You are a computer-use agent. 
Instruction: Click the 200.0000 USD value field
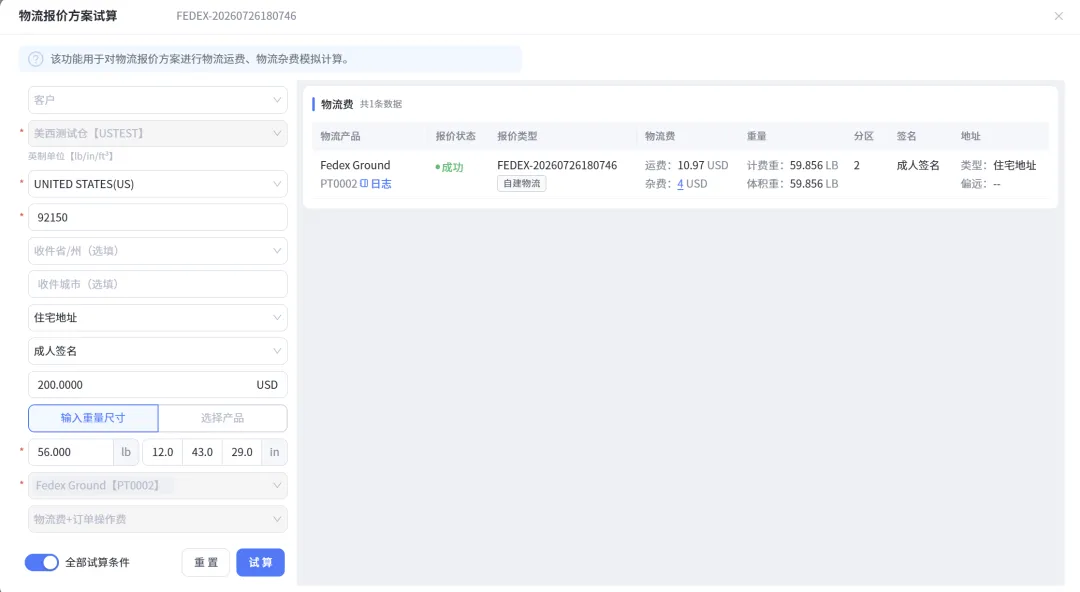tap(158, 385)
